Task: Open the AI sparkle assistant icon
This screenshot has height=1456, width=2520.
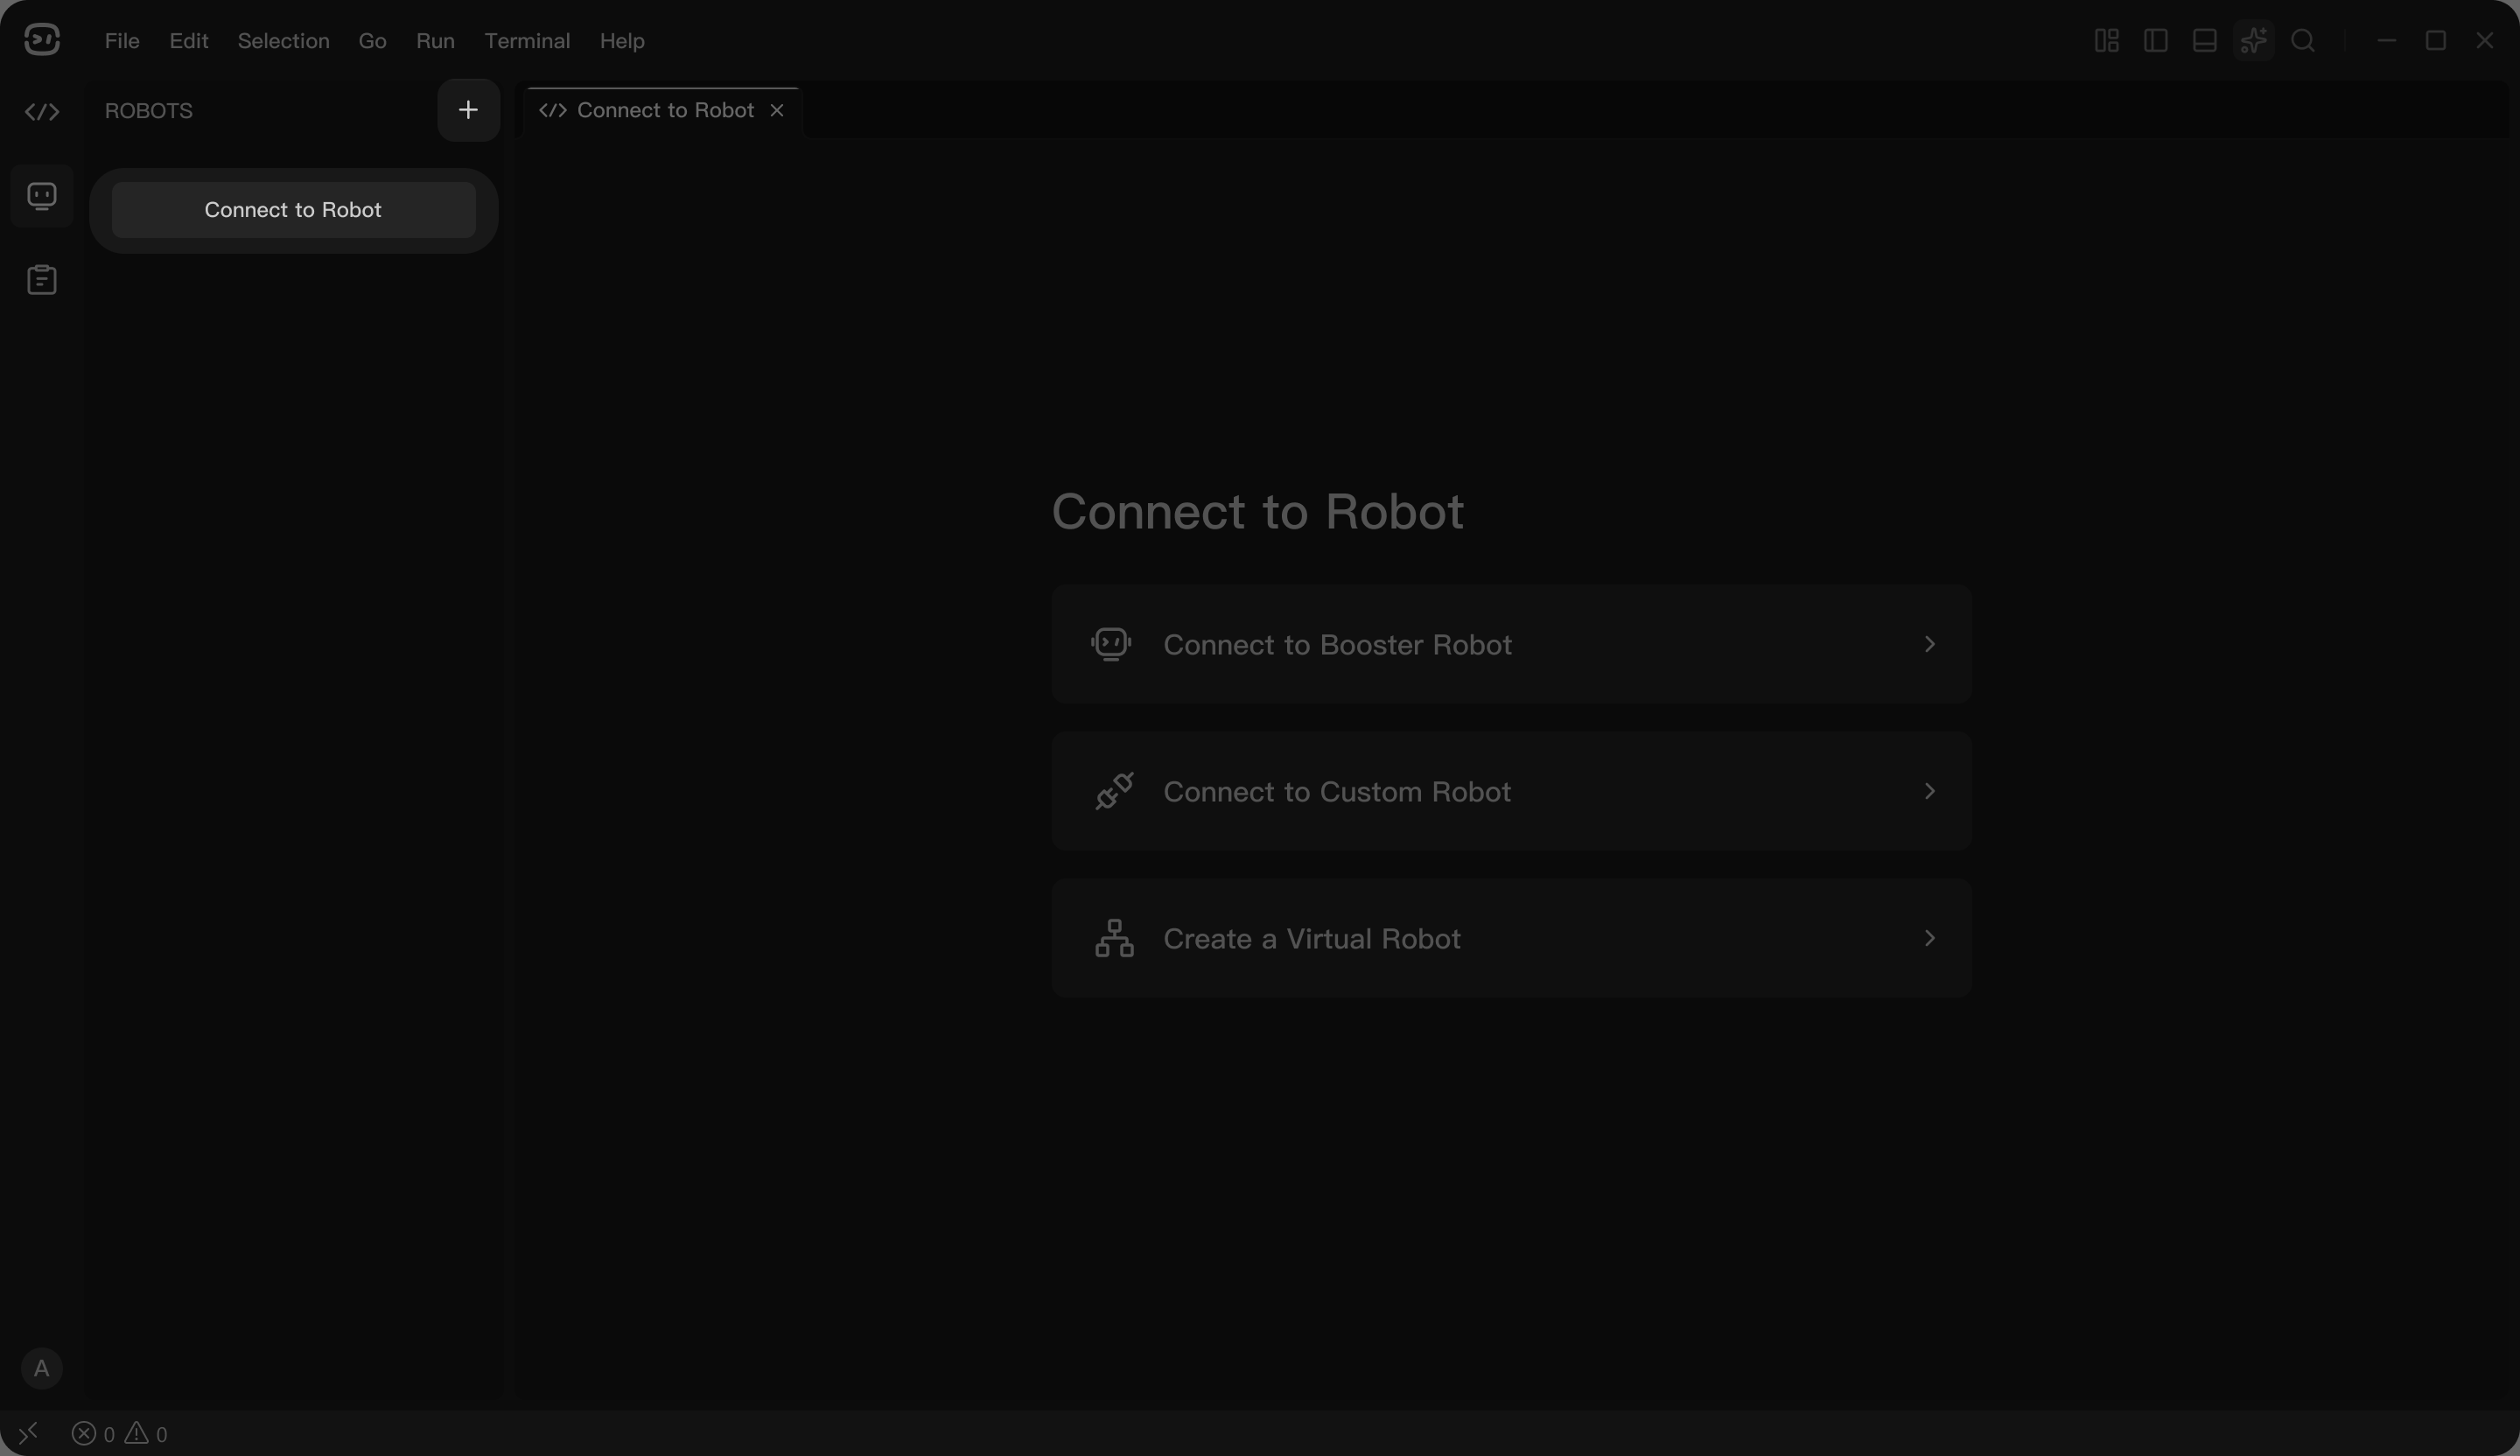Action: 2254,40
